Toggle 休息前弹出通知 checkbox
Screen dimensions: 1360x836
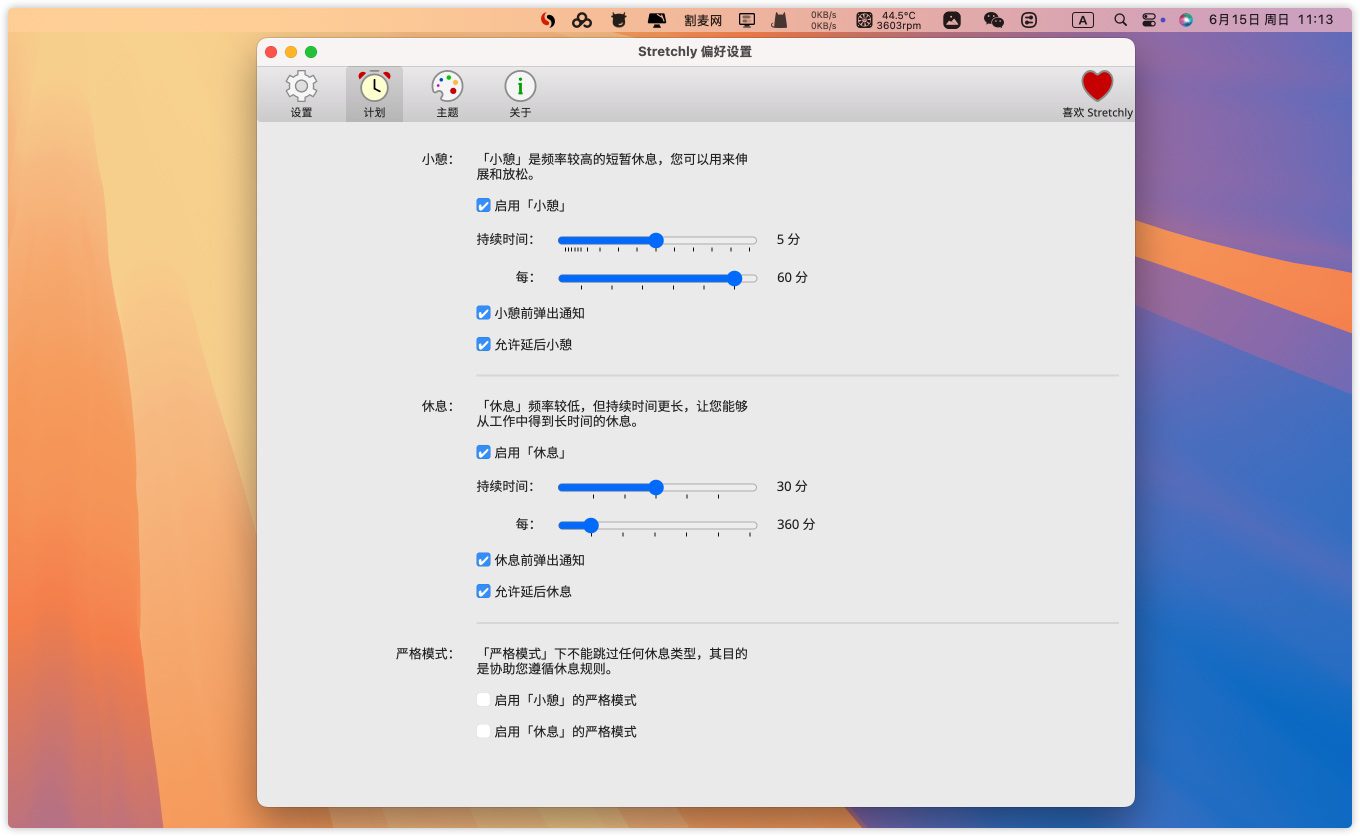484,560
